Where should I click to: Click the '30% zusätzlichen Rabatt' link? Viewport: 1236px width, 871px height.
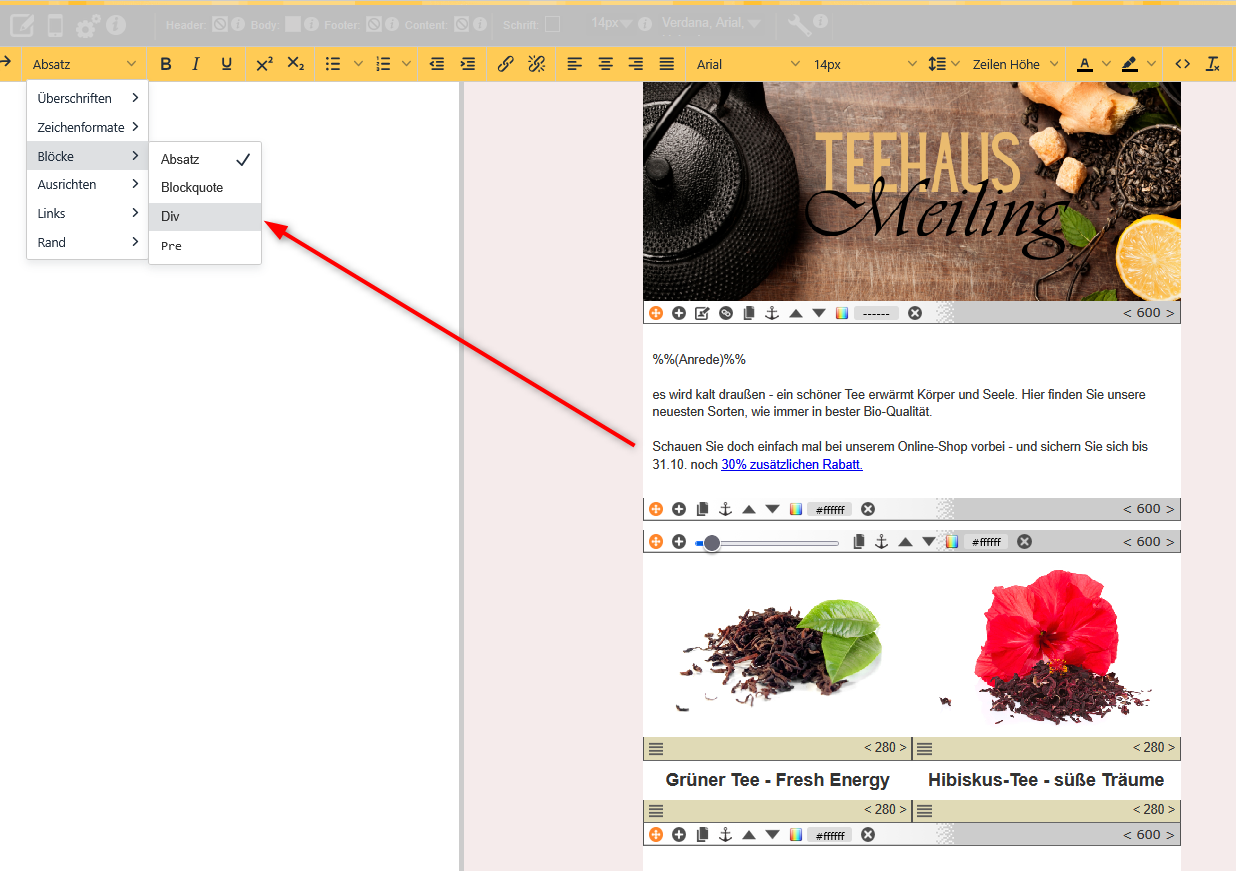coord(791,464)
